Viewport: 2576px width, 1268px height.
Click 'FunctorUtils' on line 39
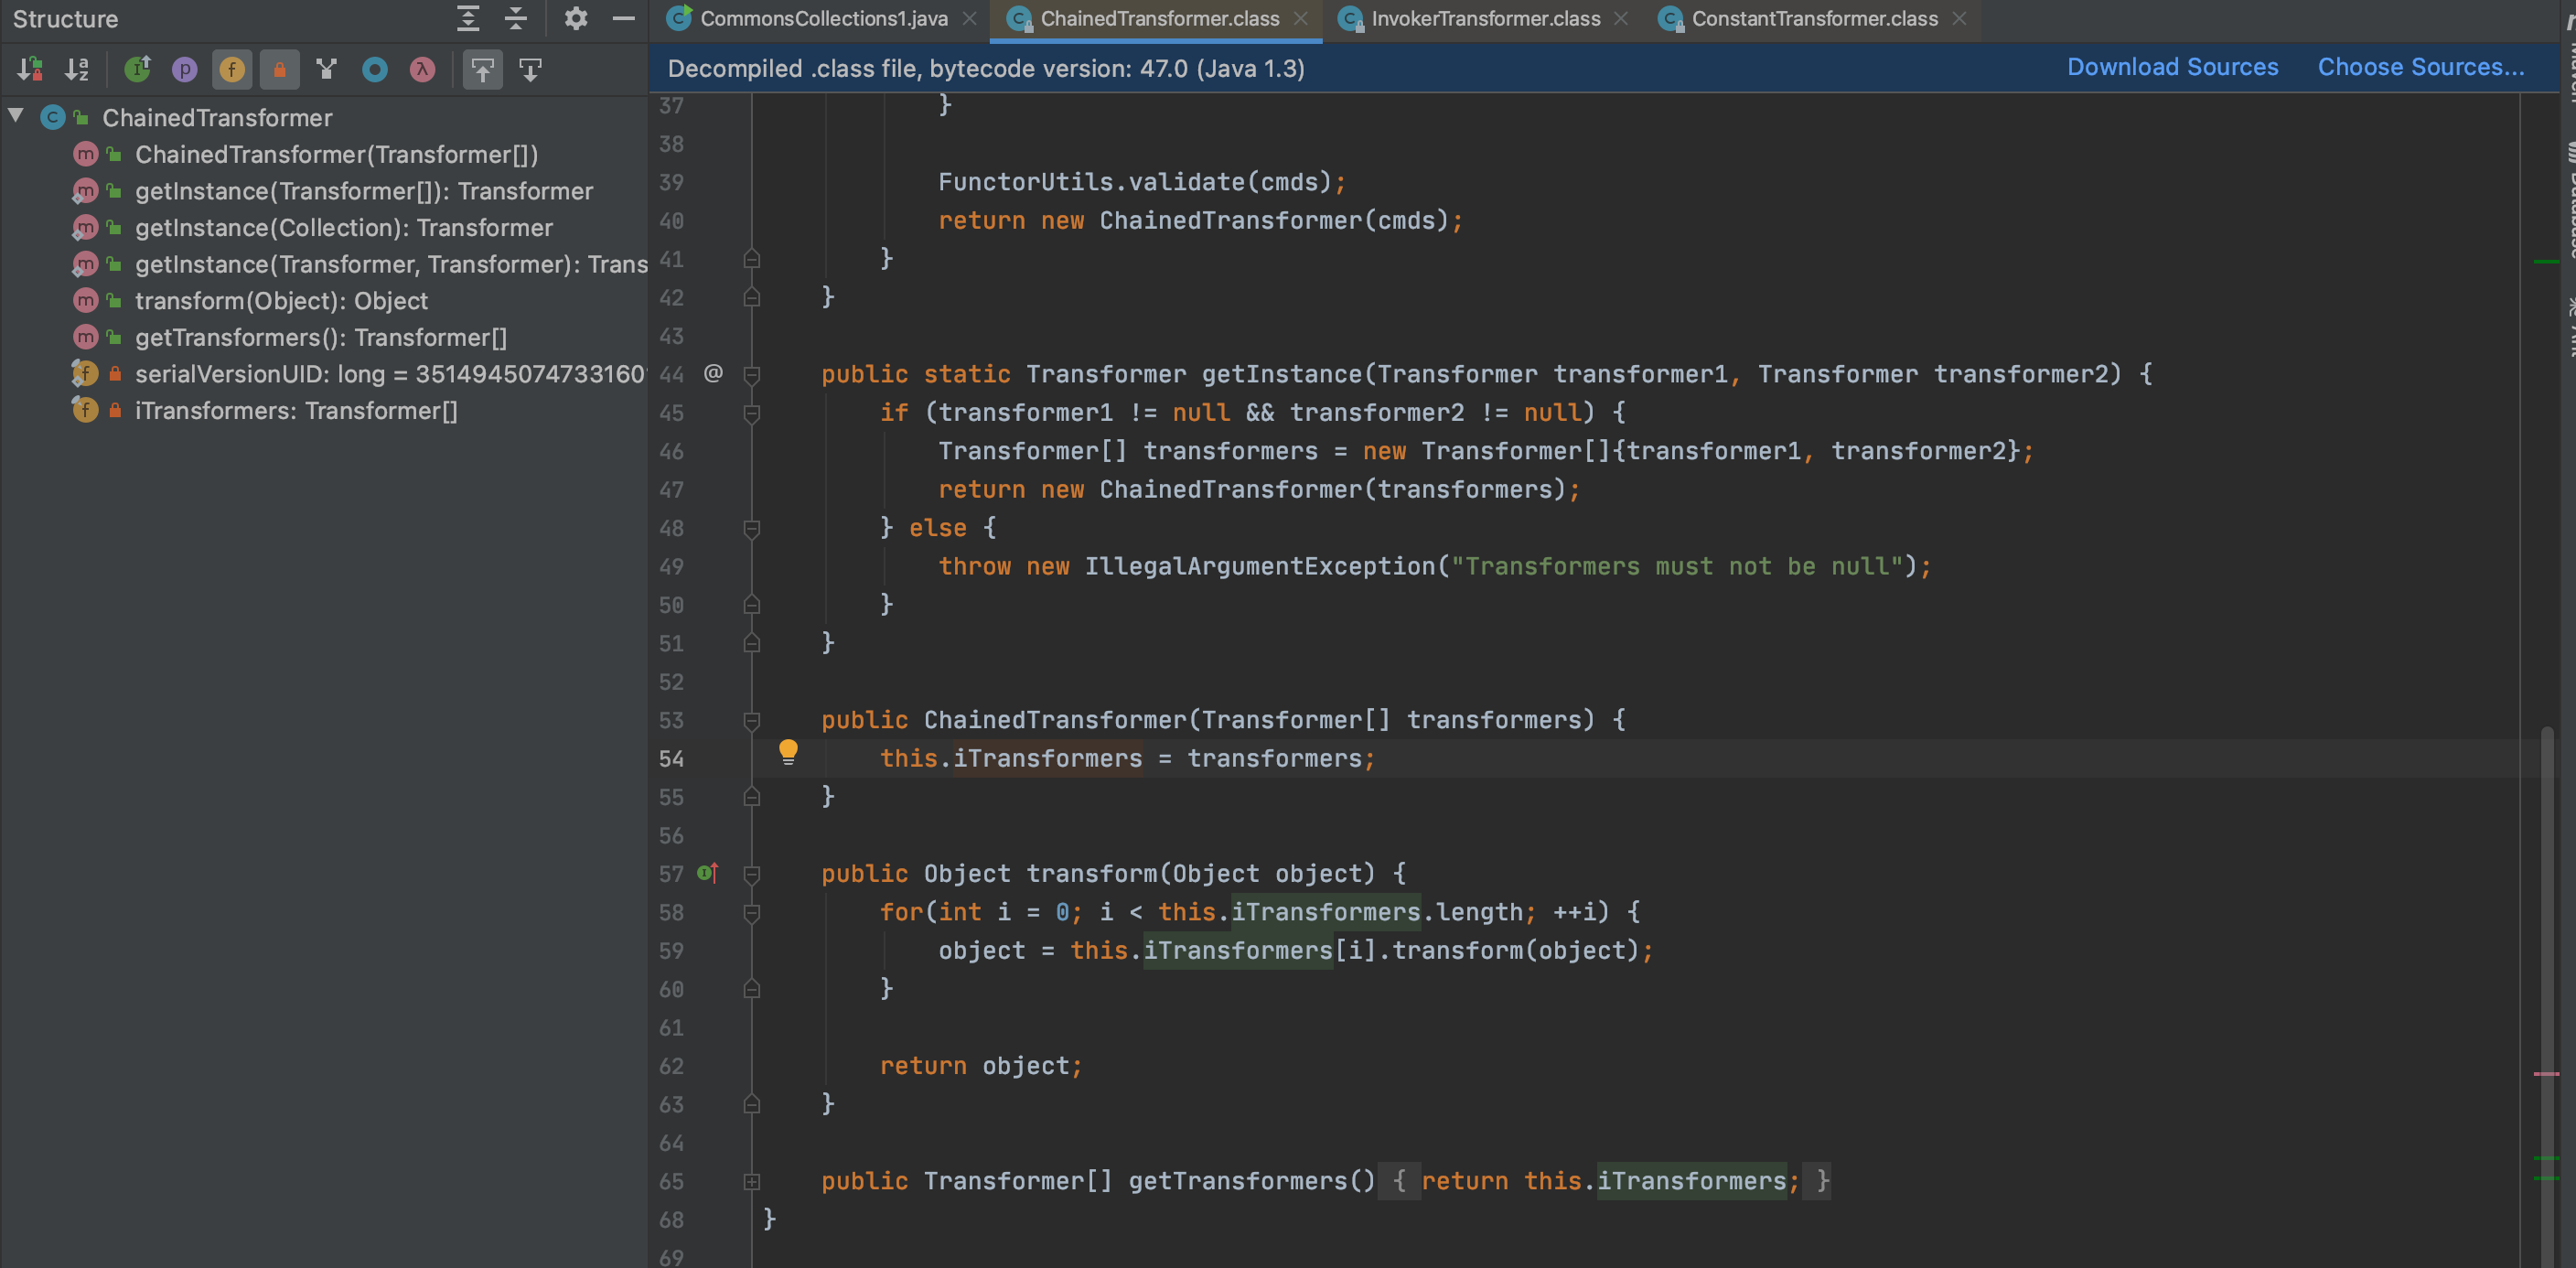click(x=1025, y=182)
